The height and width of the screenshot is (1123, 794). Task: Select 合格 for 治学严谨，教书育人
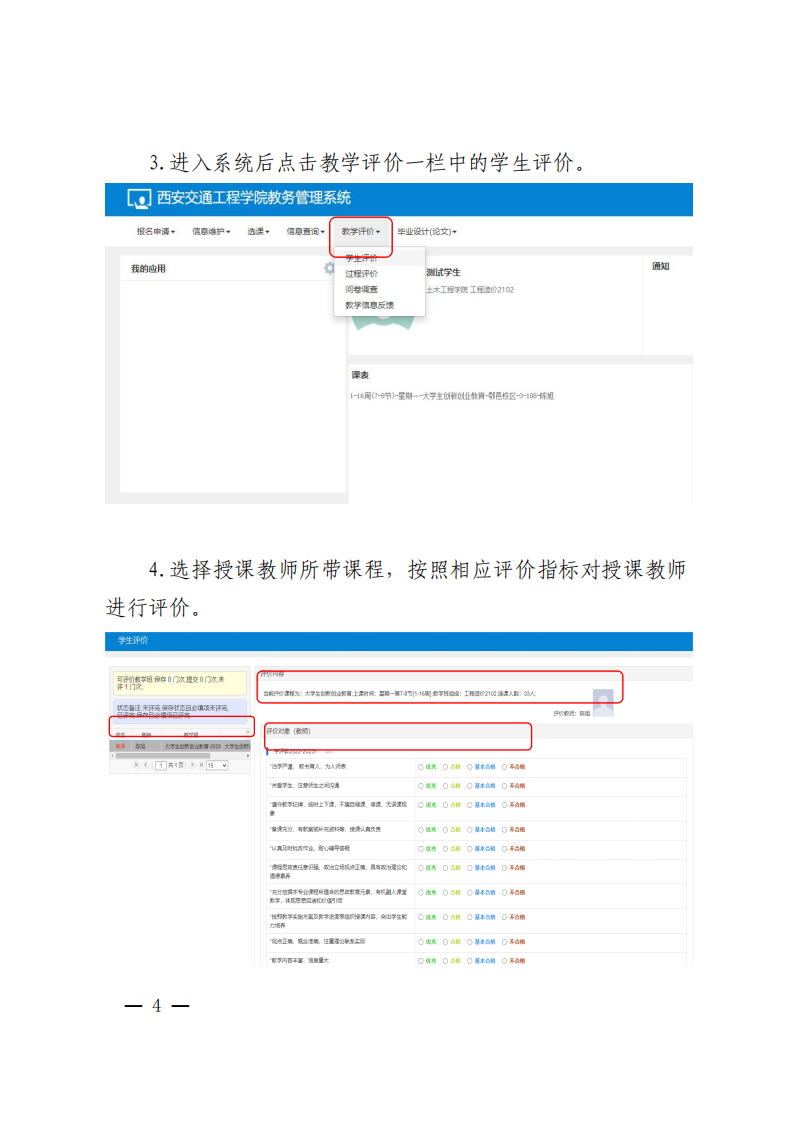coord(445,766)
